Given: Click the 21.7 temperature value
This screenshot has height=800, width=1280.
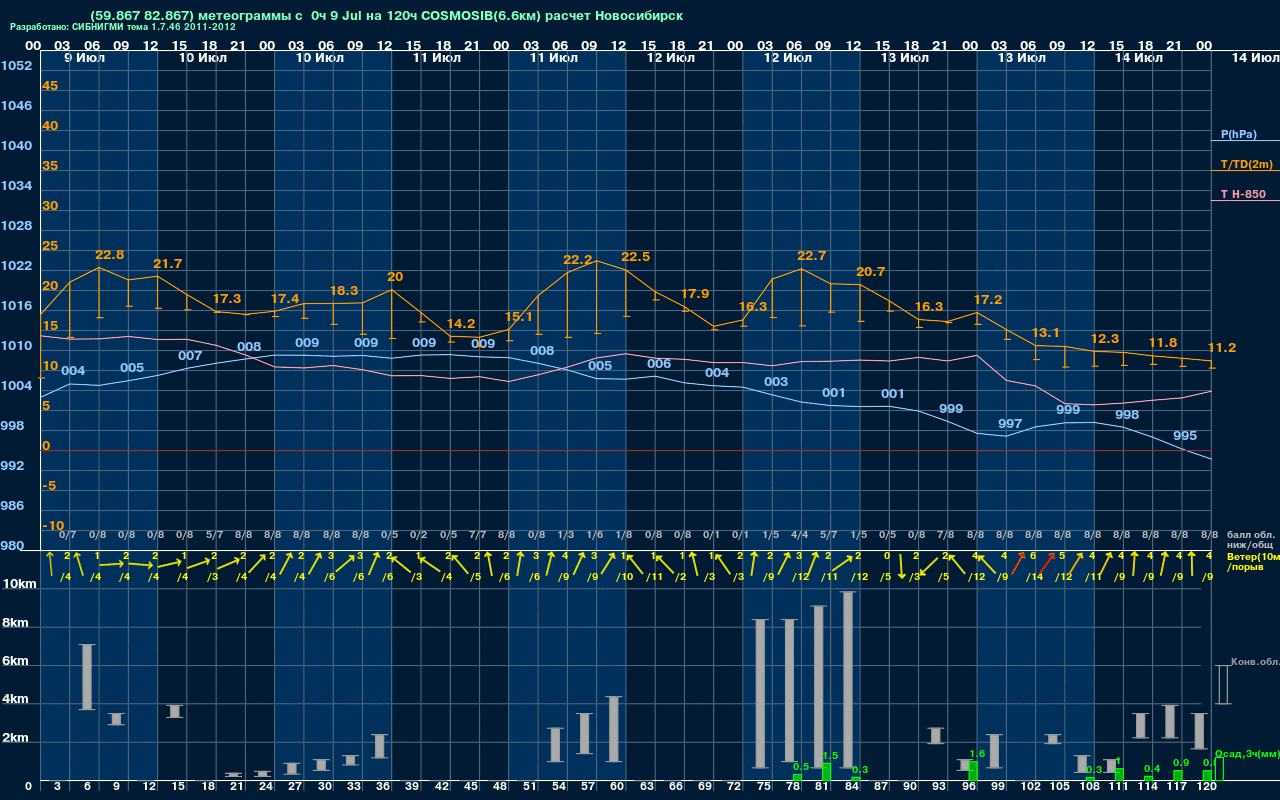Looking at the screenshot, I should (x=168, y=264).
